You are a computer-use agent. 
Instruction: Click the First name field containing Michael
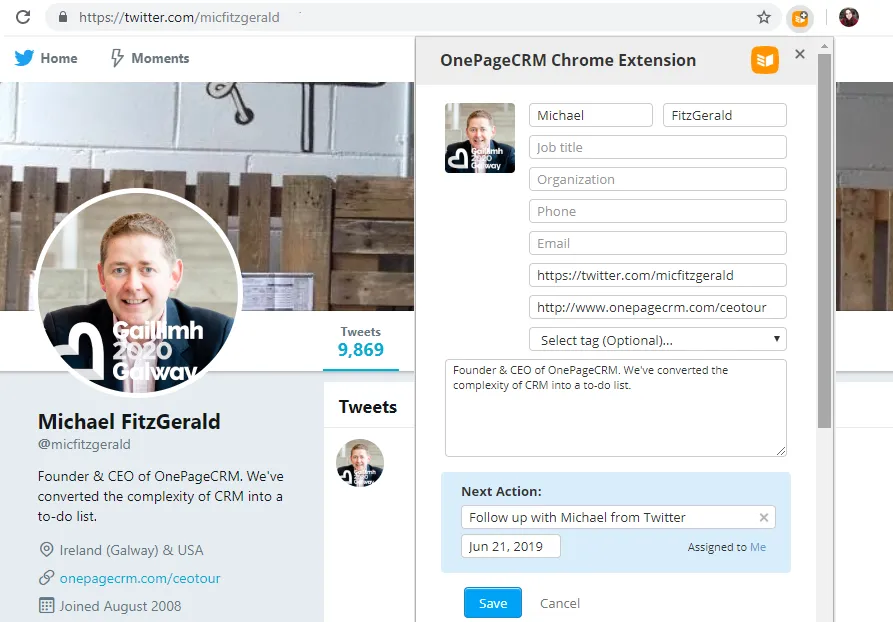tap(591, 115)
